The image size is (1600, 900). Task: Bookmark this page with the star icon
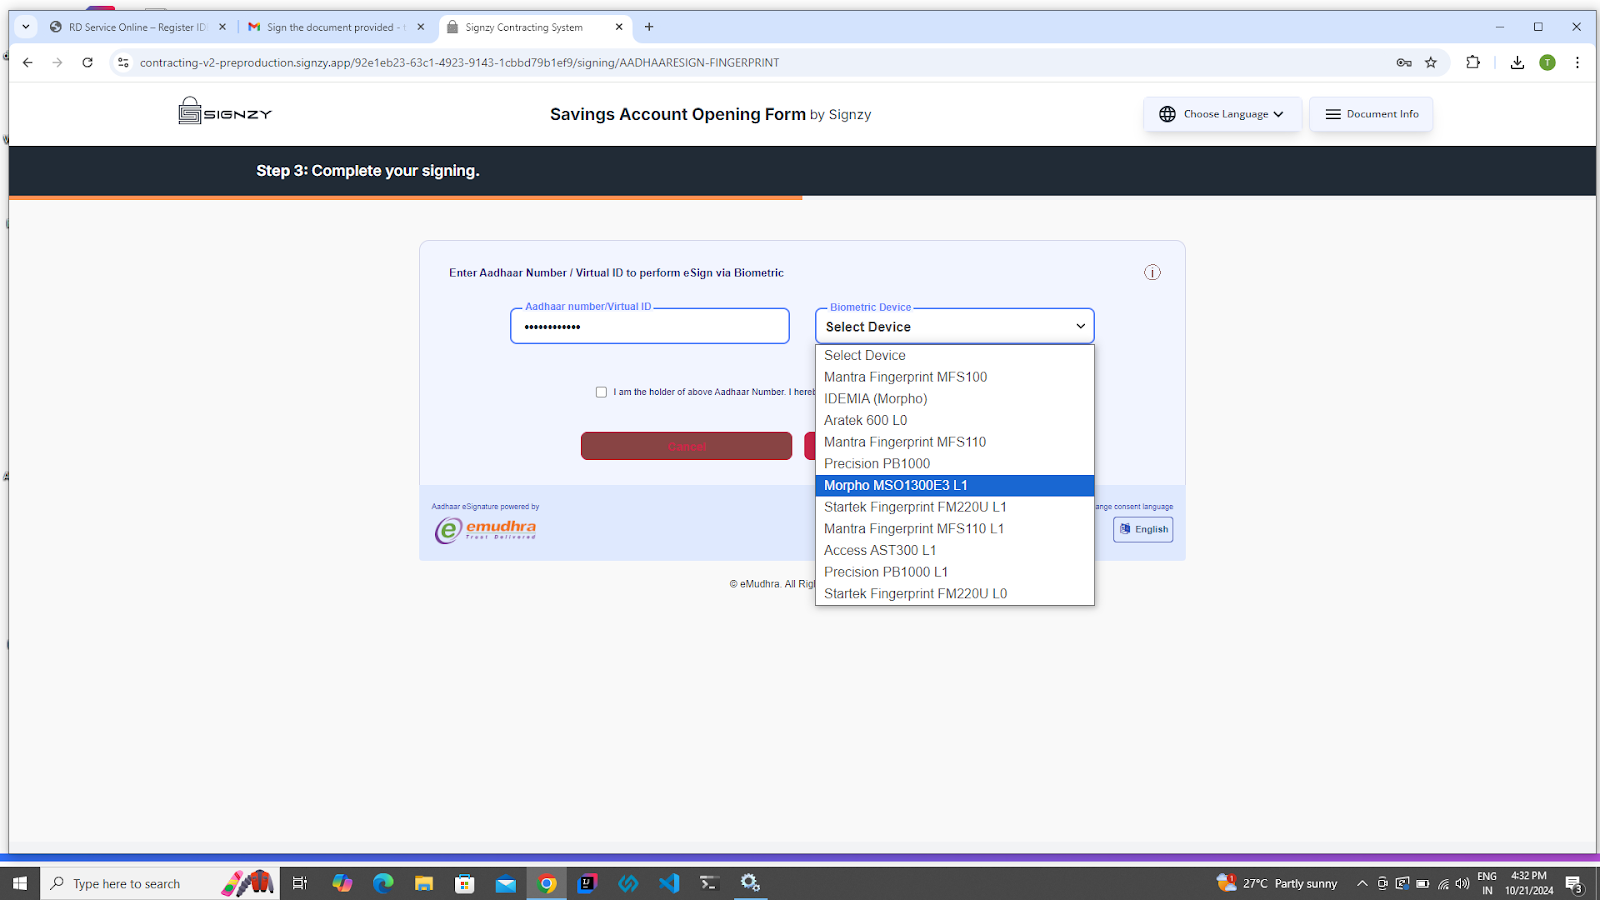pyautogui.click(x=1431, y=62)
